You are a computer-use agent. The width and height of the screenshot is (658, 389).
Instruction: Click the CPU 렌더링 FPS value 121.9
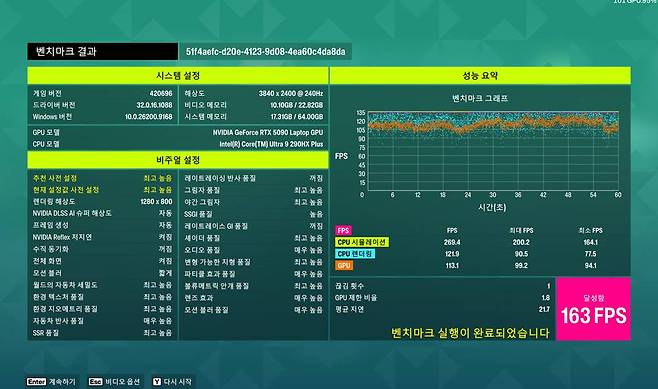click(452, 254)
